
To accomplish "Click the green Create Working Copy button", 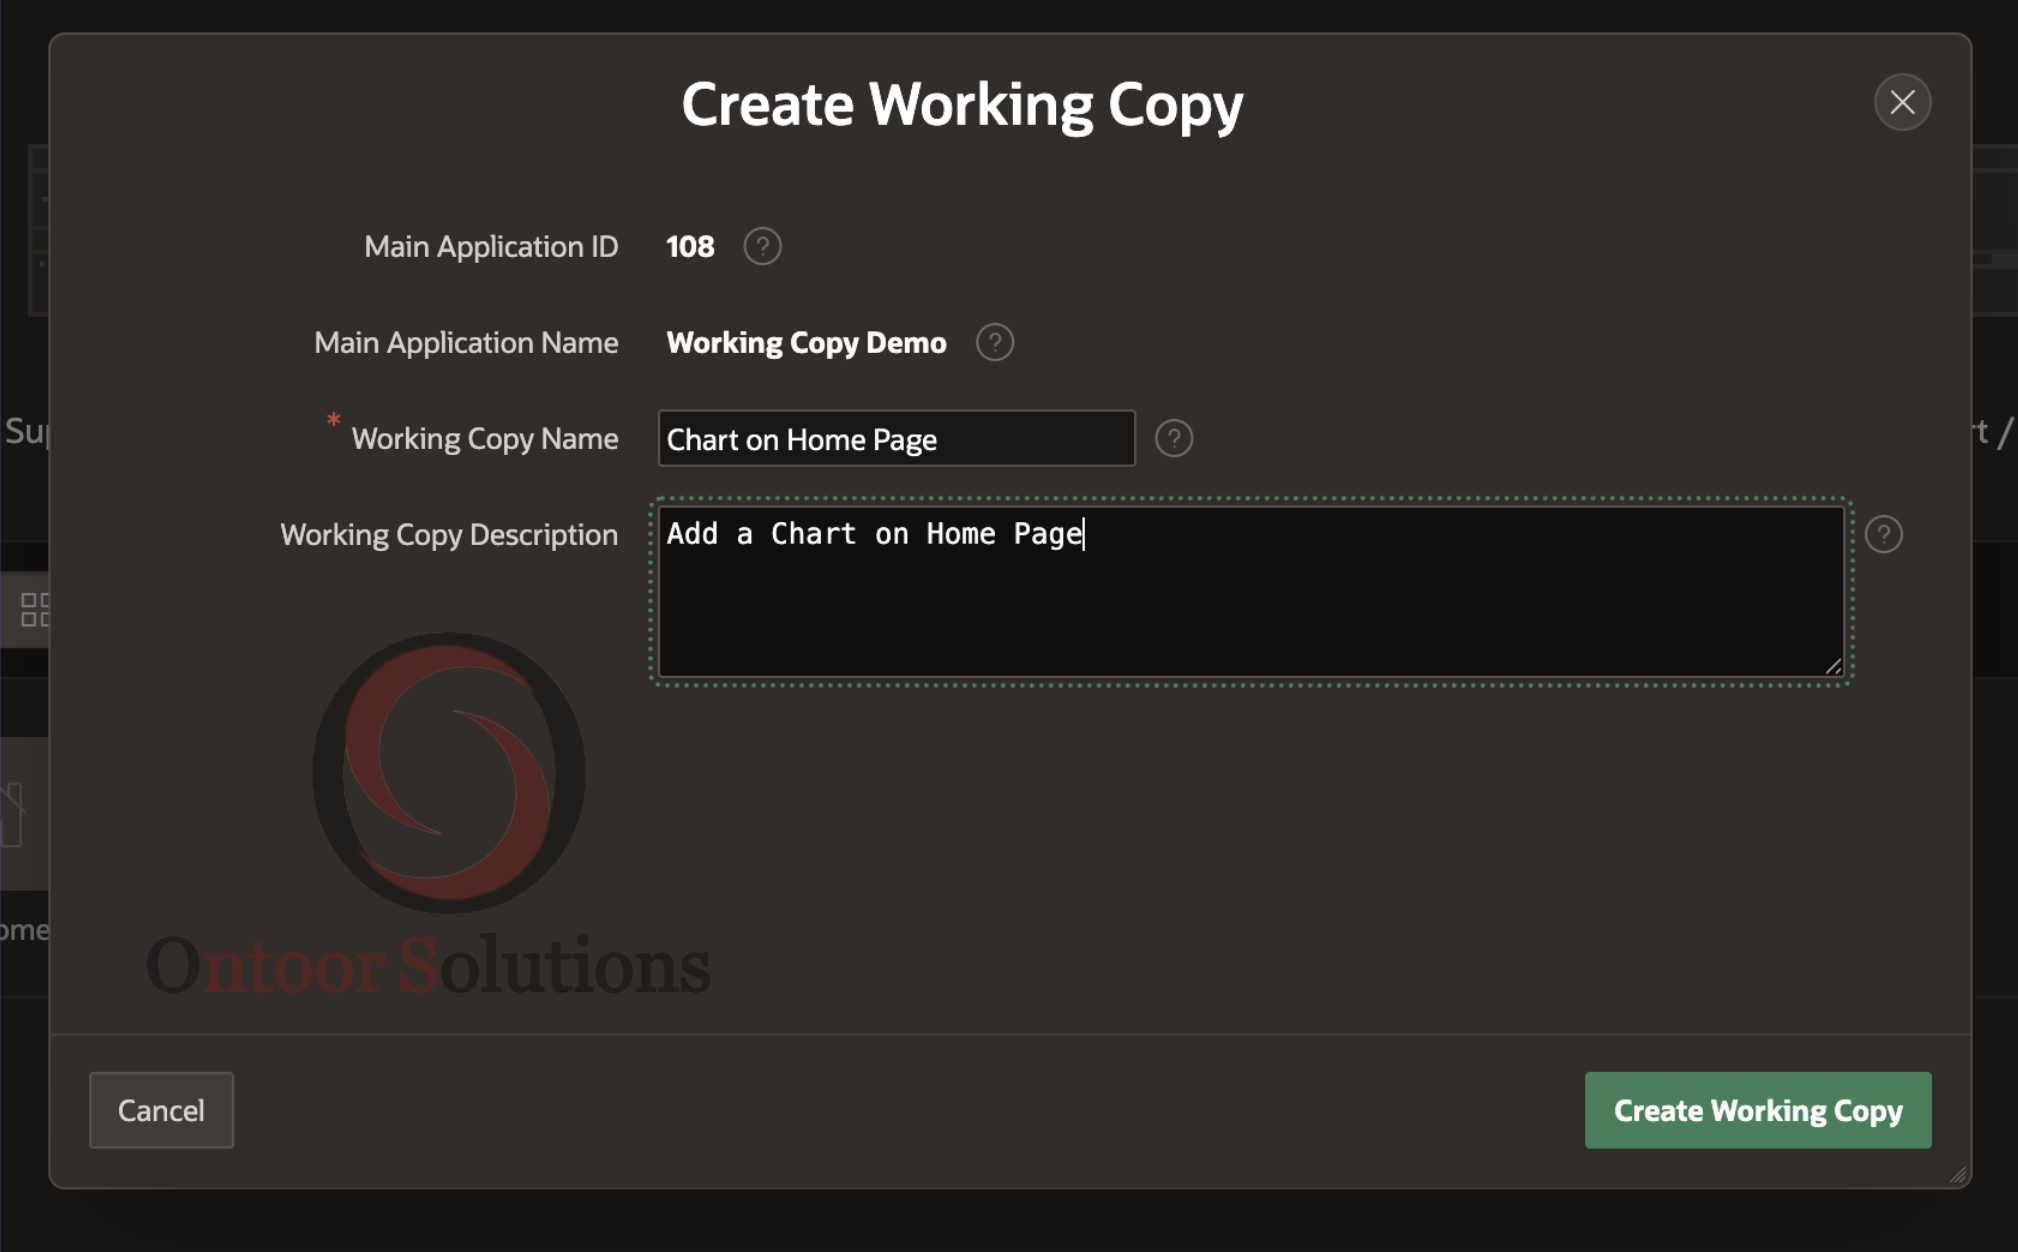I will pyautogui.click(x=1758, y=1110).
